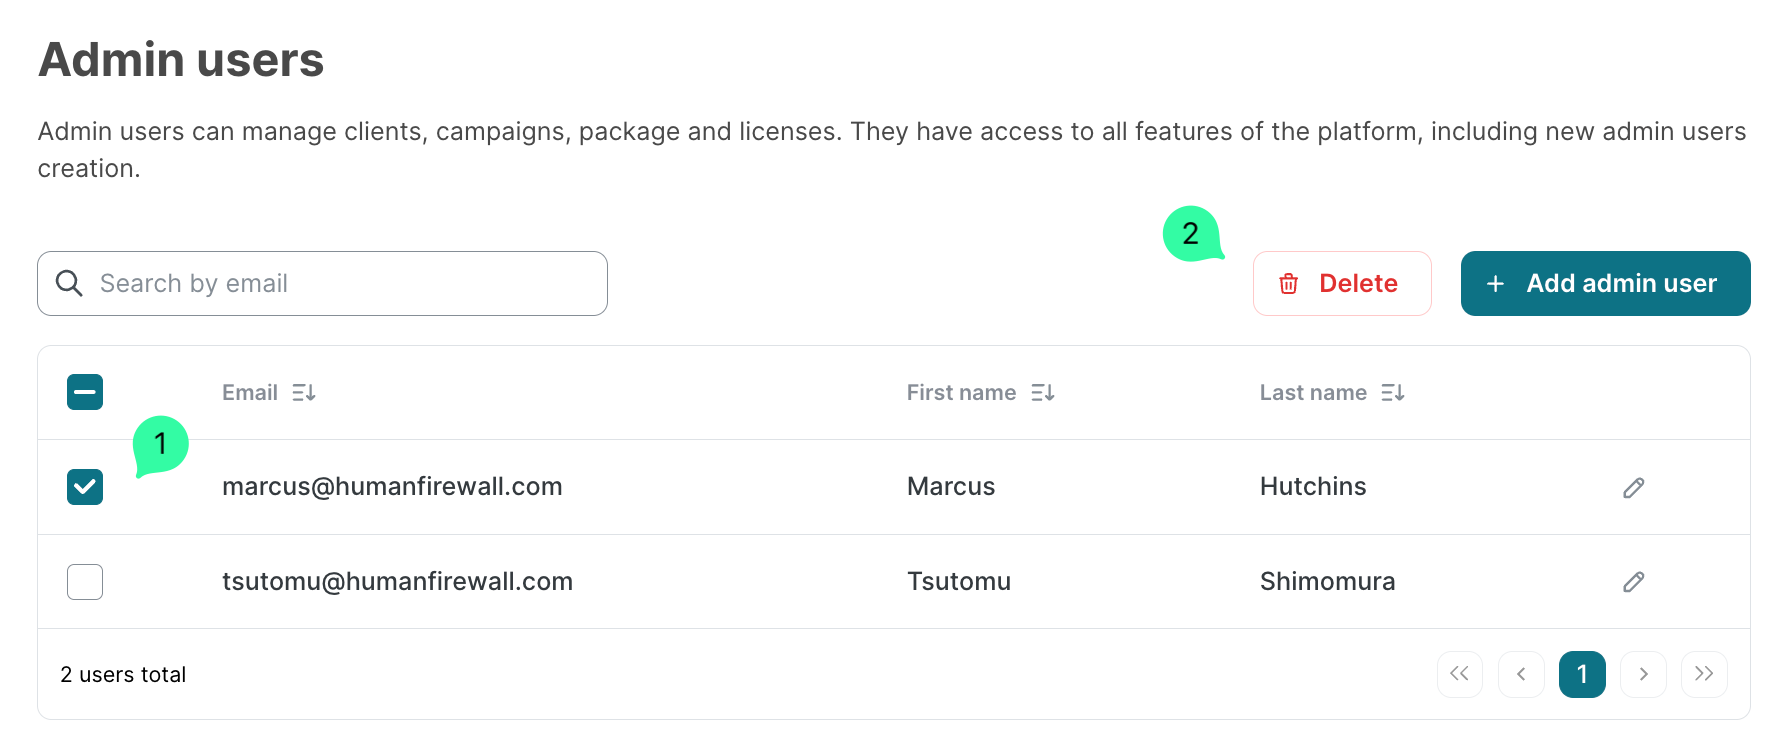Go to the next page
Screen dimensions: 1784x740
tap(1643, 674)
